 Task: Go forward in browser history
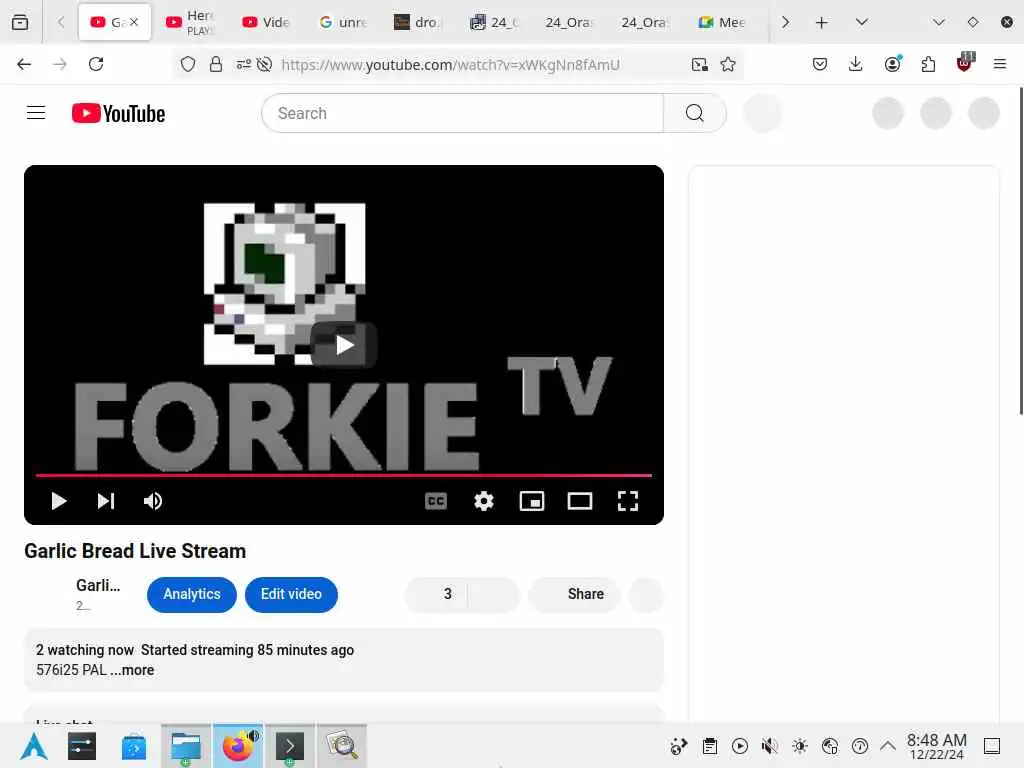point(60,64)
